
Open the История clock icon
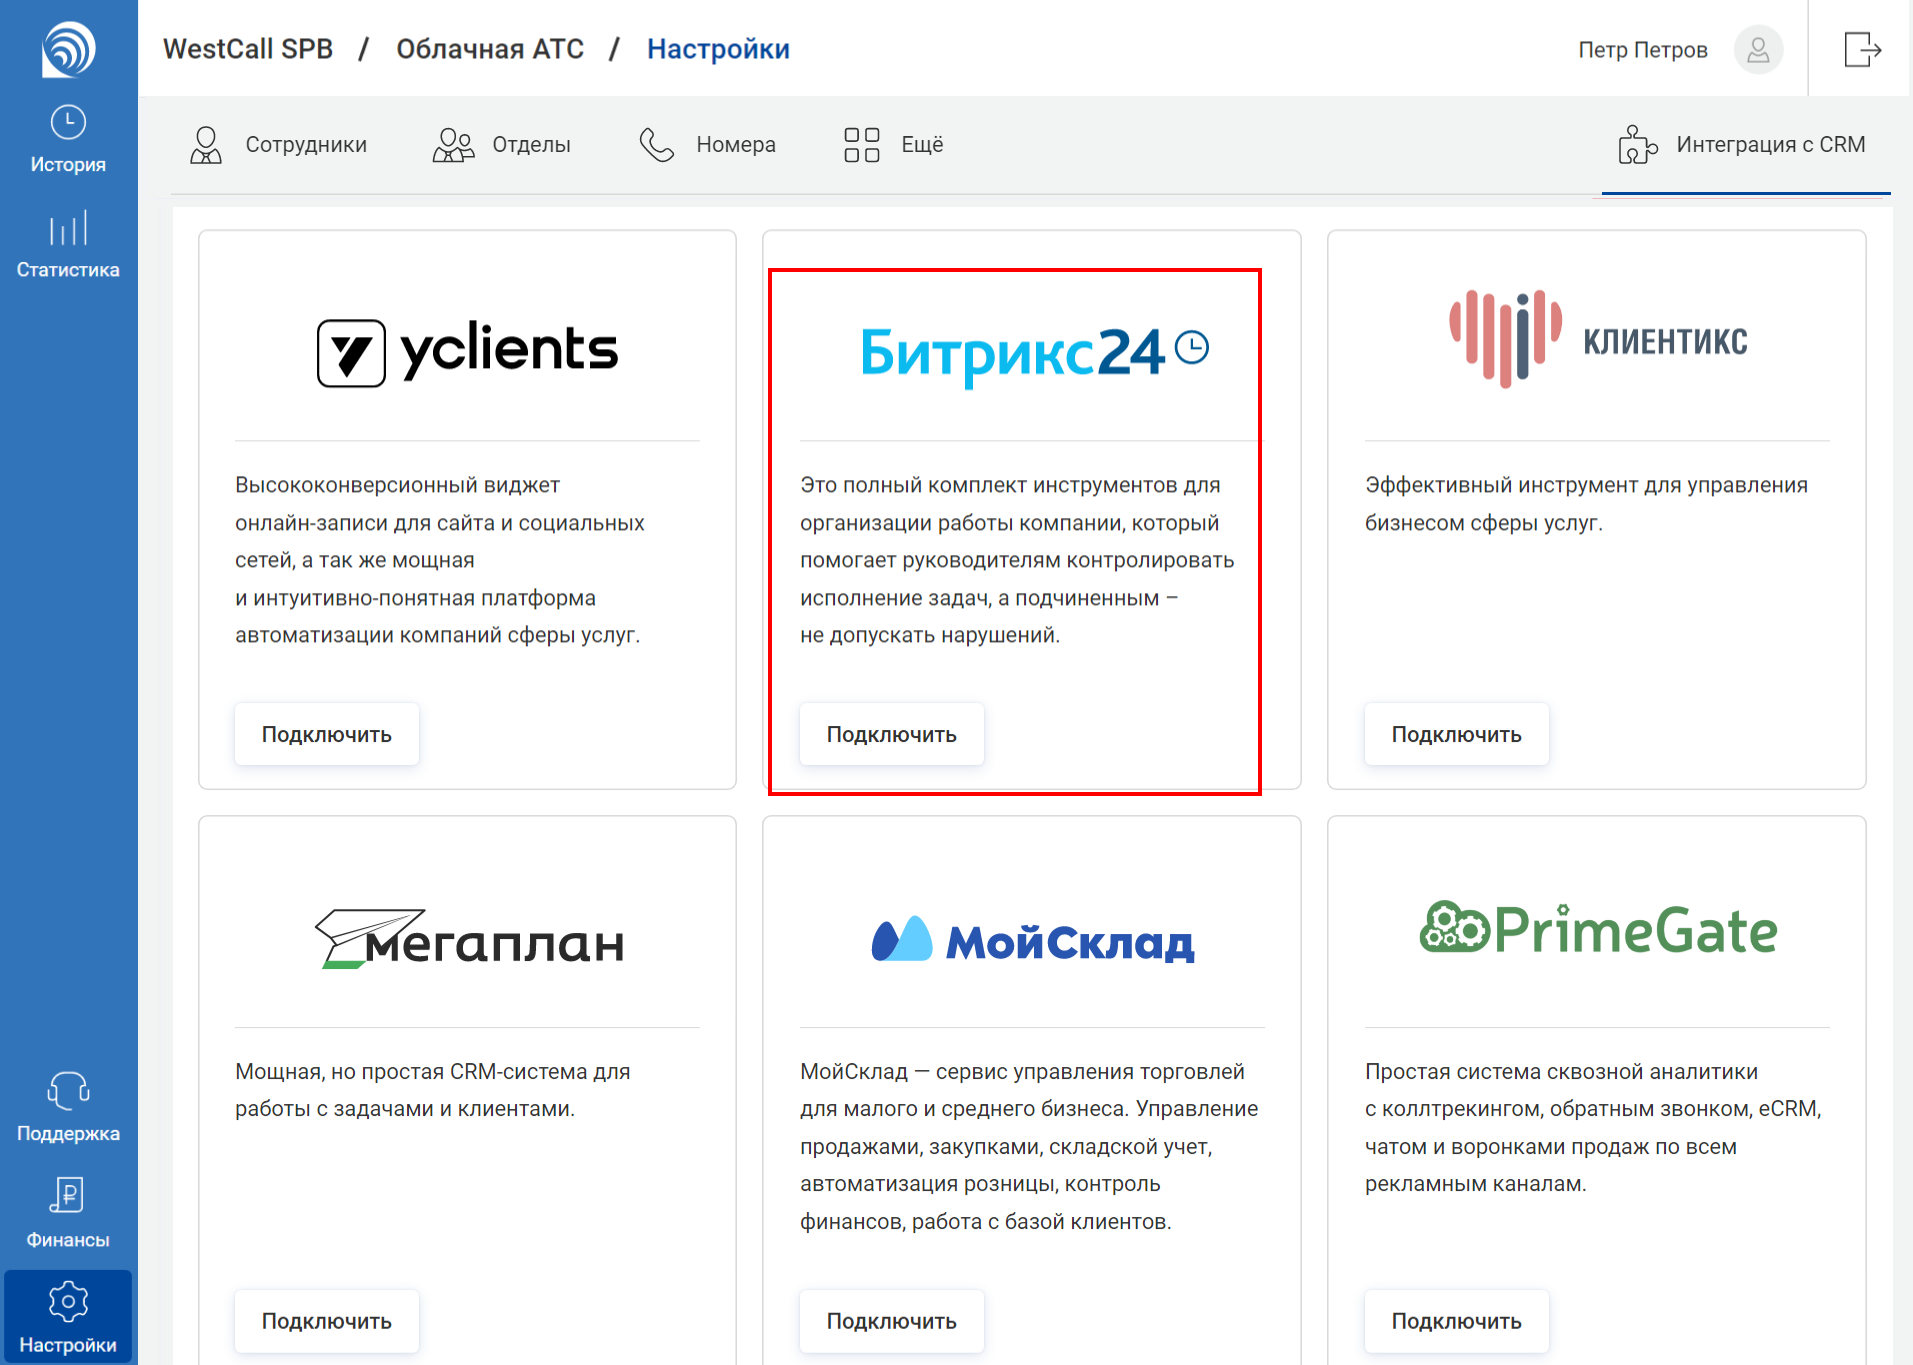tap(68, 122)
